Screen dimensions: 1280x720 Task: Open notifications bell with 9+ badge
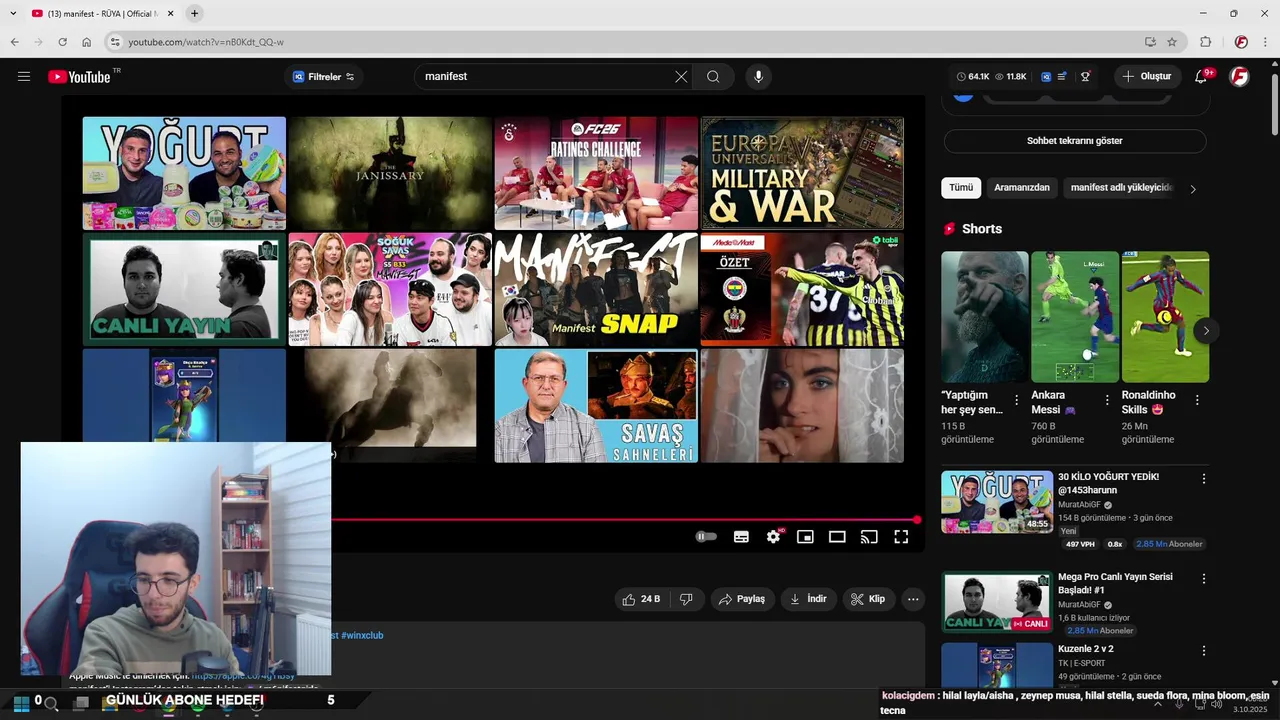pos(1202,77)
